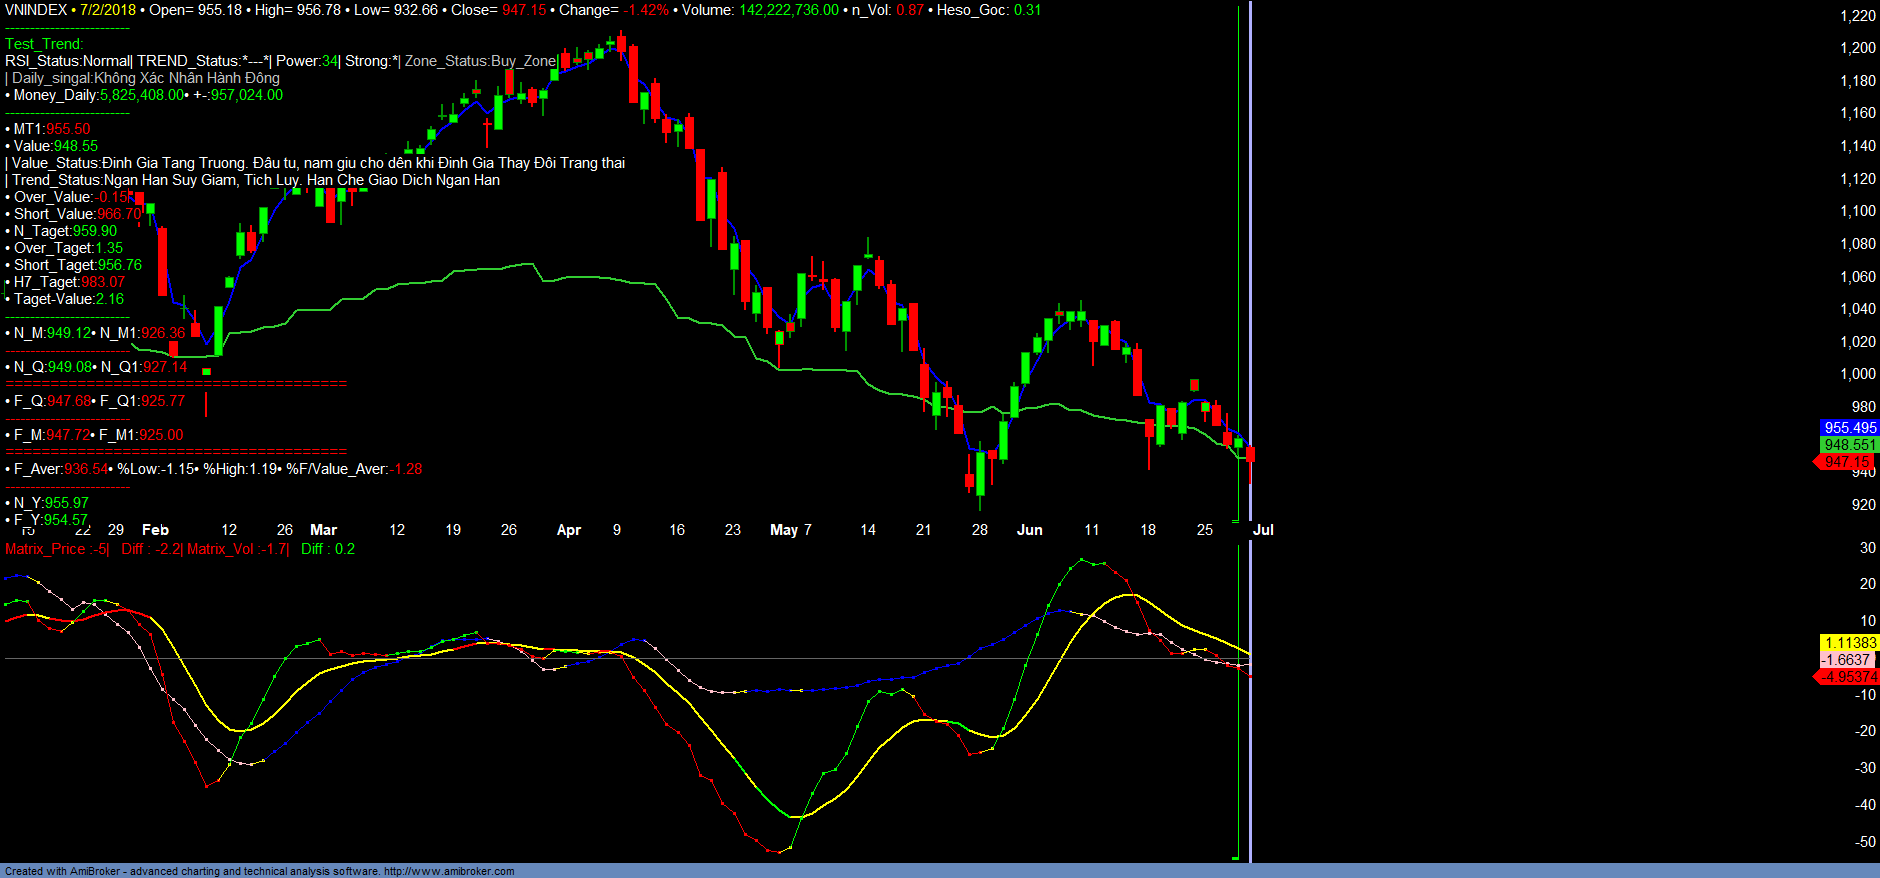1880x878 pixels.
Task: Click the -50 oscillator axis tick
Action: click(1865, 842)
